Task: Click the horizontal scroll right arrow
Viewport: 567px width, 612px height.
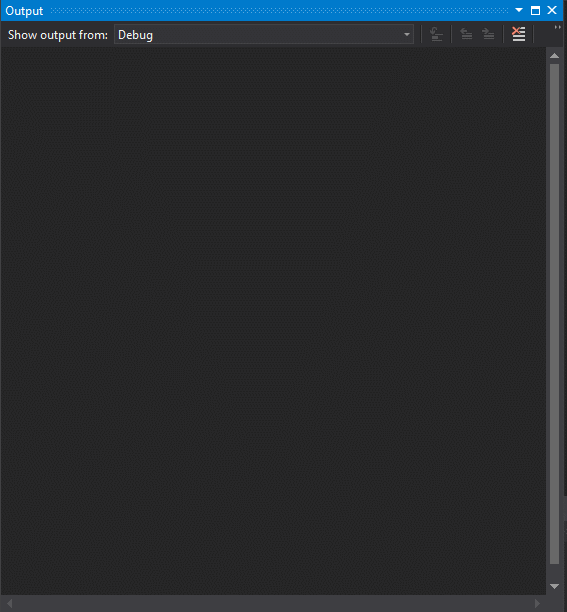Action: pyautogui.click(x=537, y=603)
